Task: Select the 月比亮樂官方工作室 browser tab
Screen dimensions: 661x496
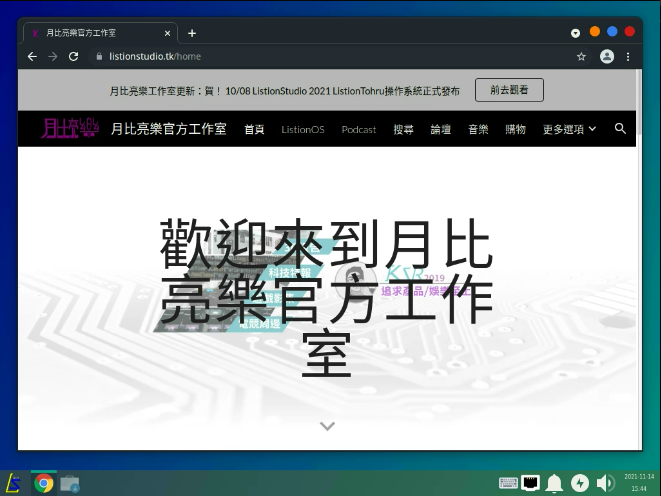Action: 100,33
